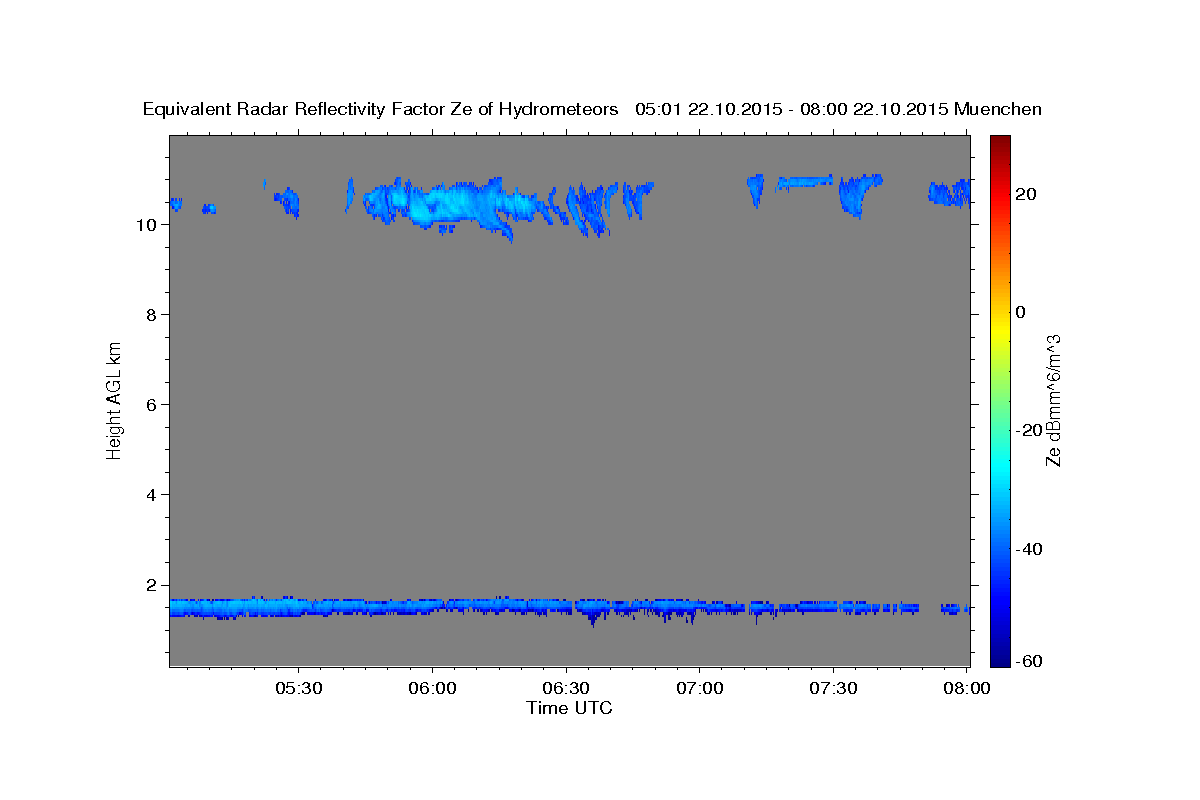Click the 'Ze dBmm^6/m^3' colorbar label
The height and width of the screenshot is (800, 1200).
point(1053,400)
